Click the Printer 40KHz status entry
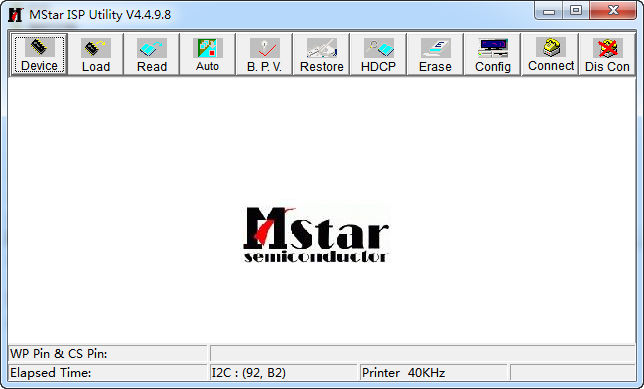Image resolution: width=644 pixels, height=389 pixels. 433,373
